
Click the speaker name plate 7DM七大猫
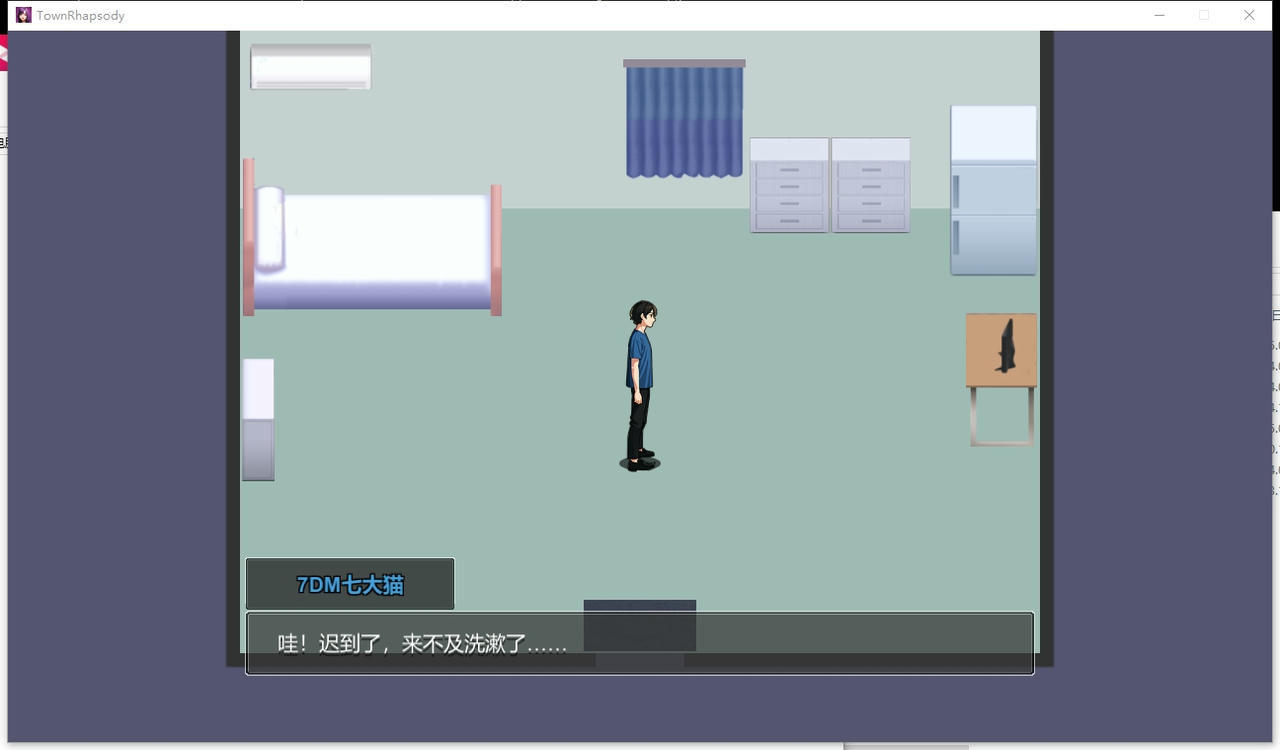pos(349,584)
